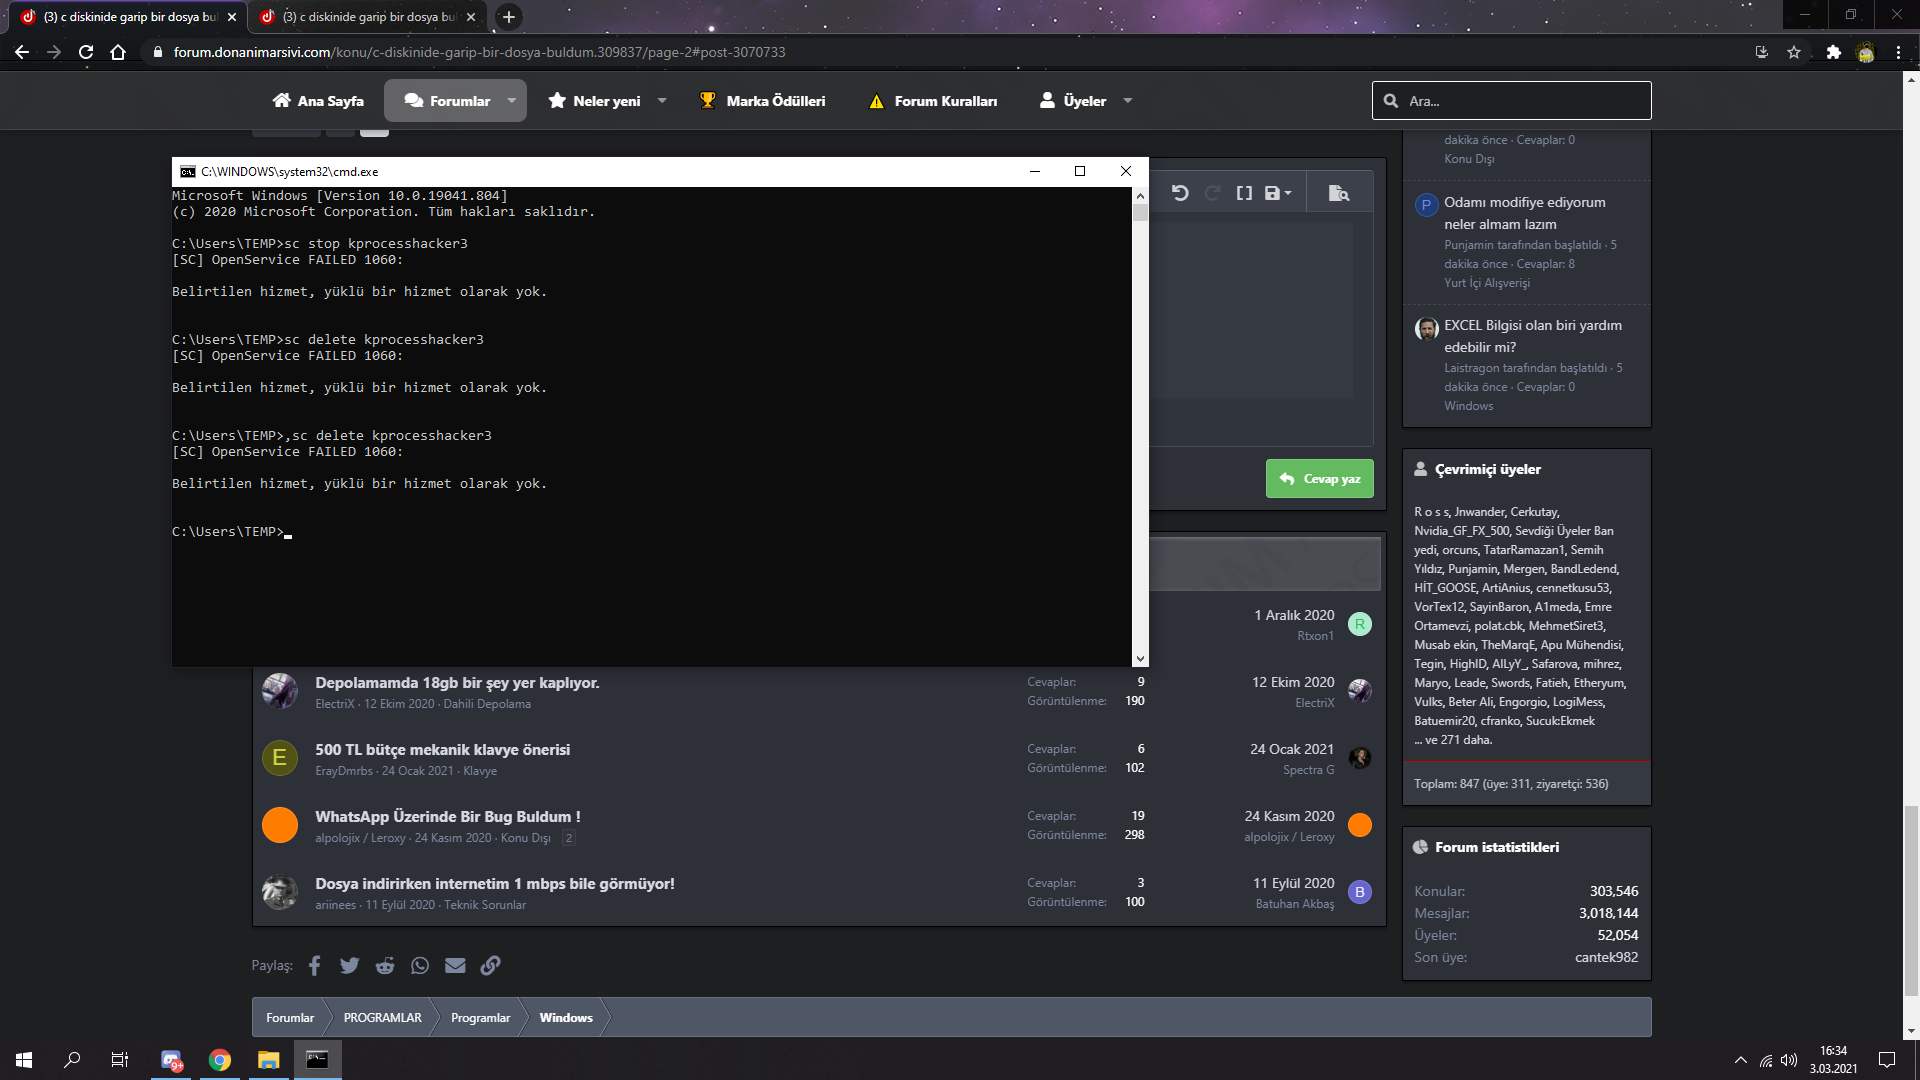Screen dimensions: 1920x1080
Task: Click the editor preview icon
Action: point(1338,193)
